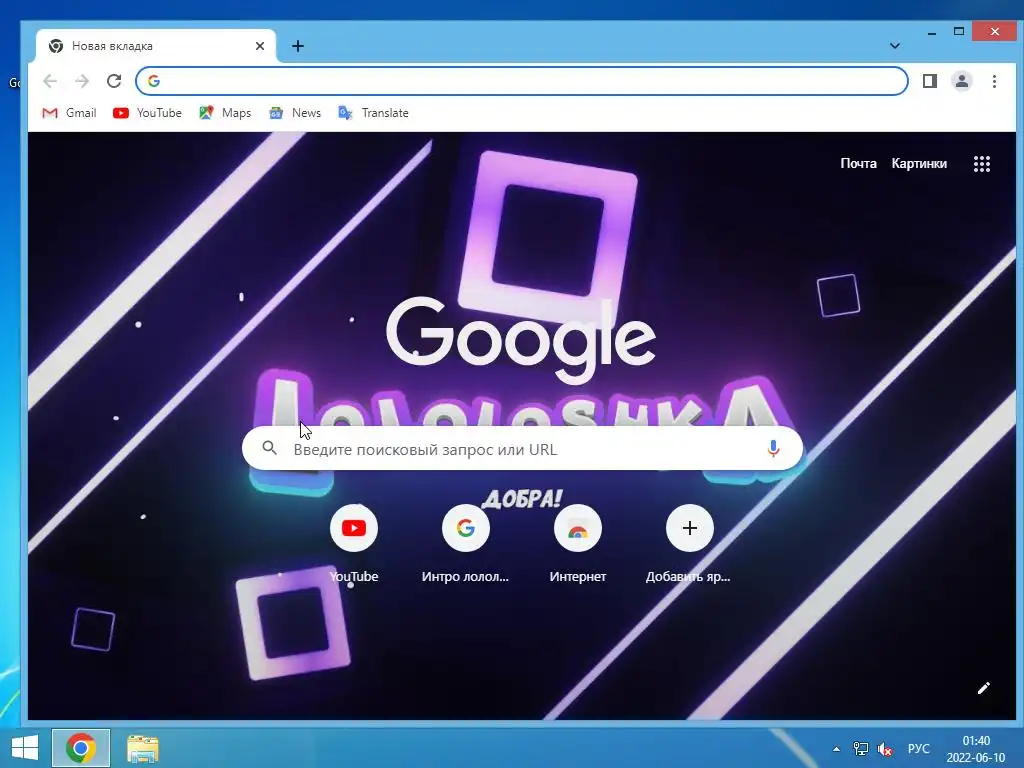
Task: Open a new tab with plus button
Action: [298, 46]
